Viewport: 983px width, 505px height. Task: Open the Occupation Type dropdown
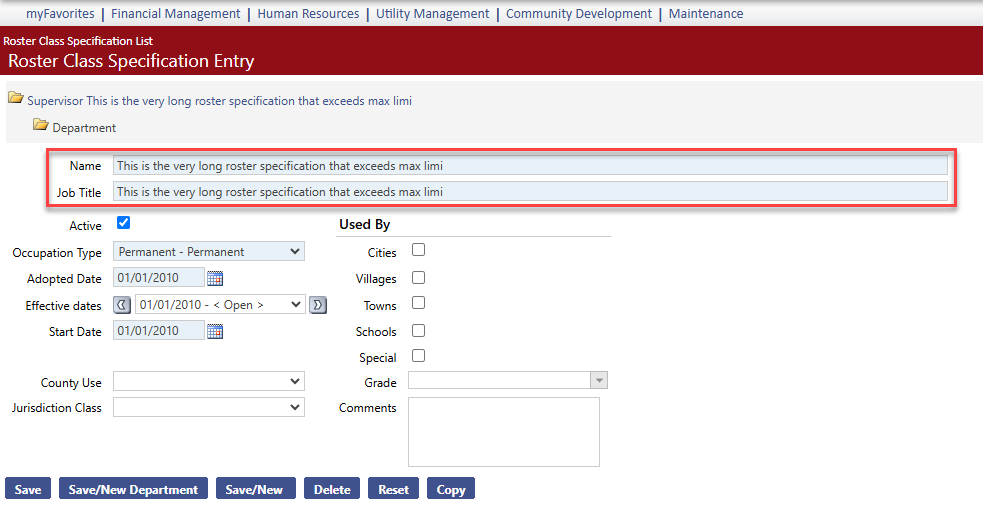click(x=209, y=251)
